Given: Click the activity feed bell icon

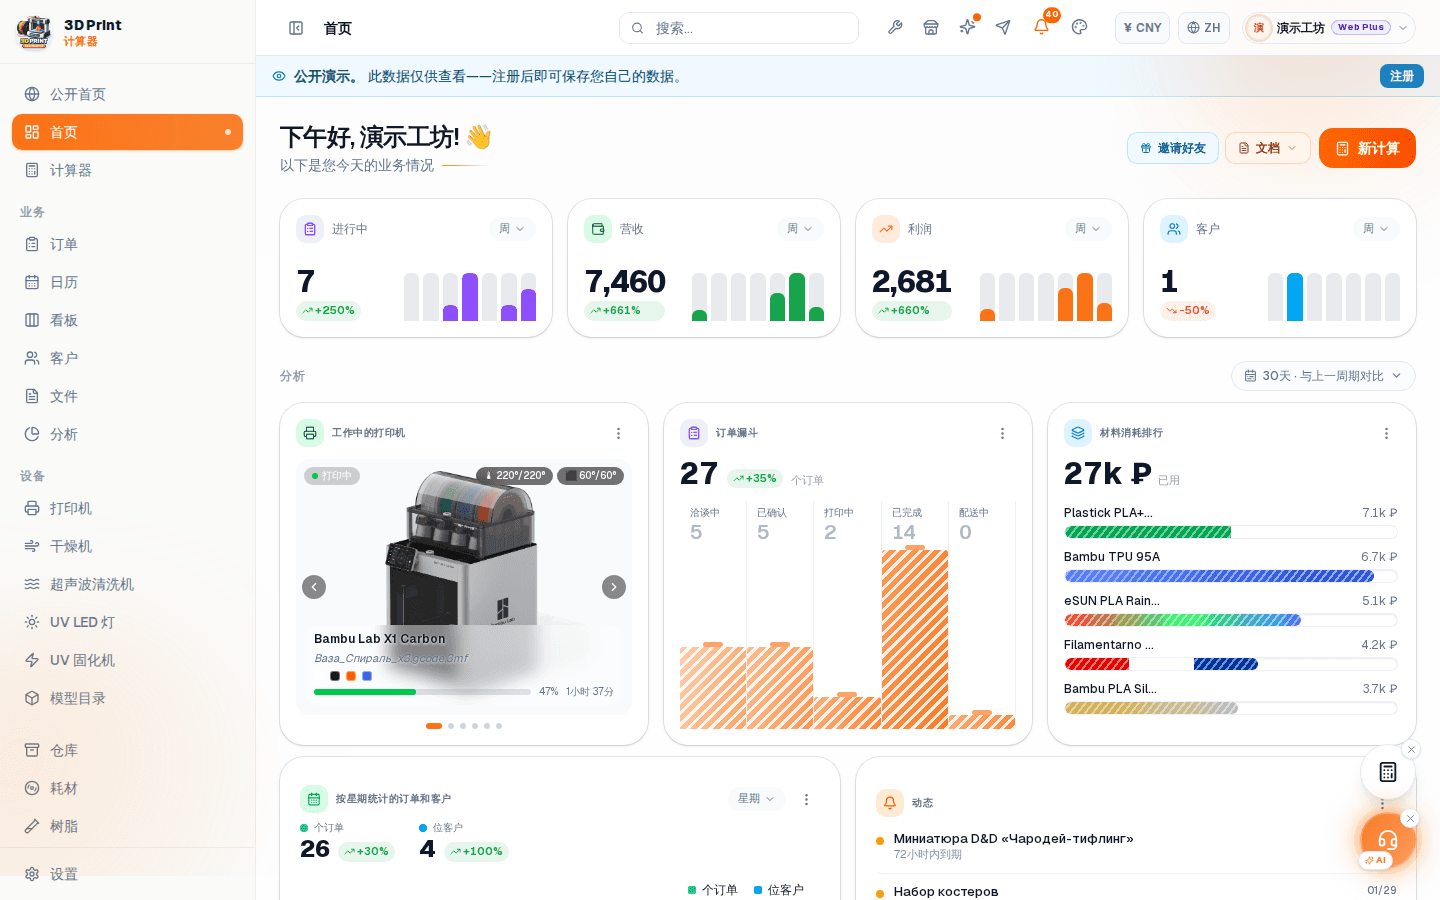Looking at the screenshot, I should (x=890, y=803).
